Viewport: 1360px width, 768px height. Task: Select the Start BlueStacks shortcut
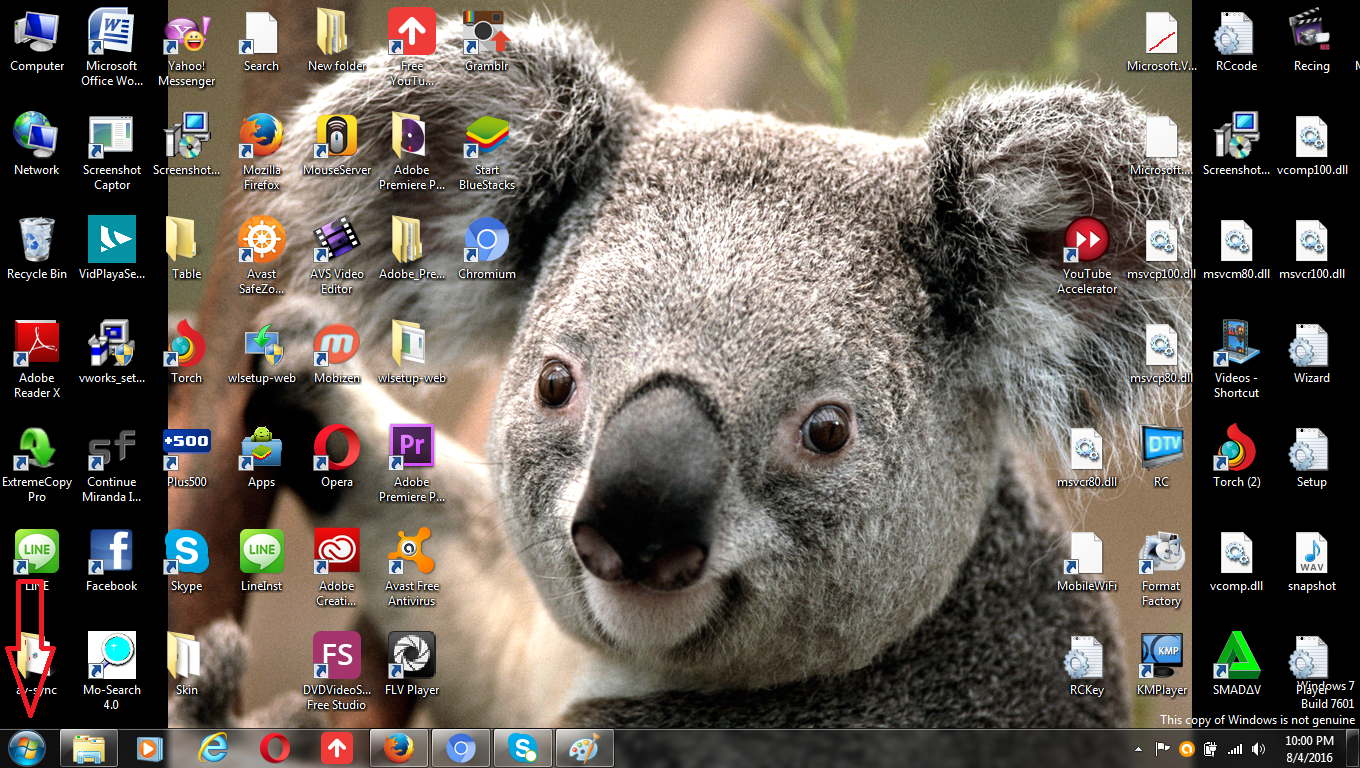tap(487, 152)
